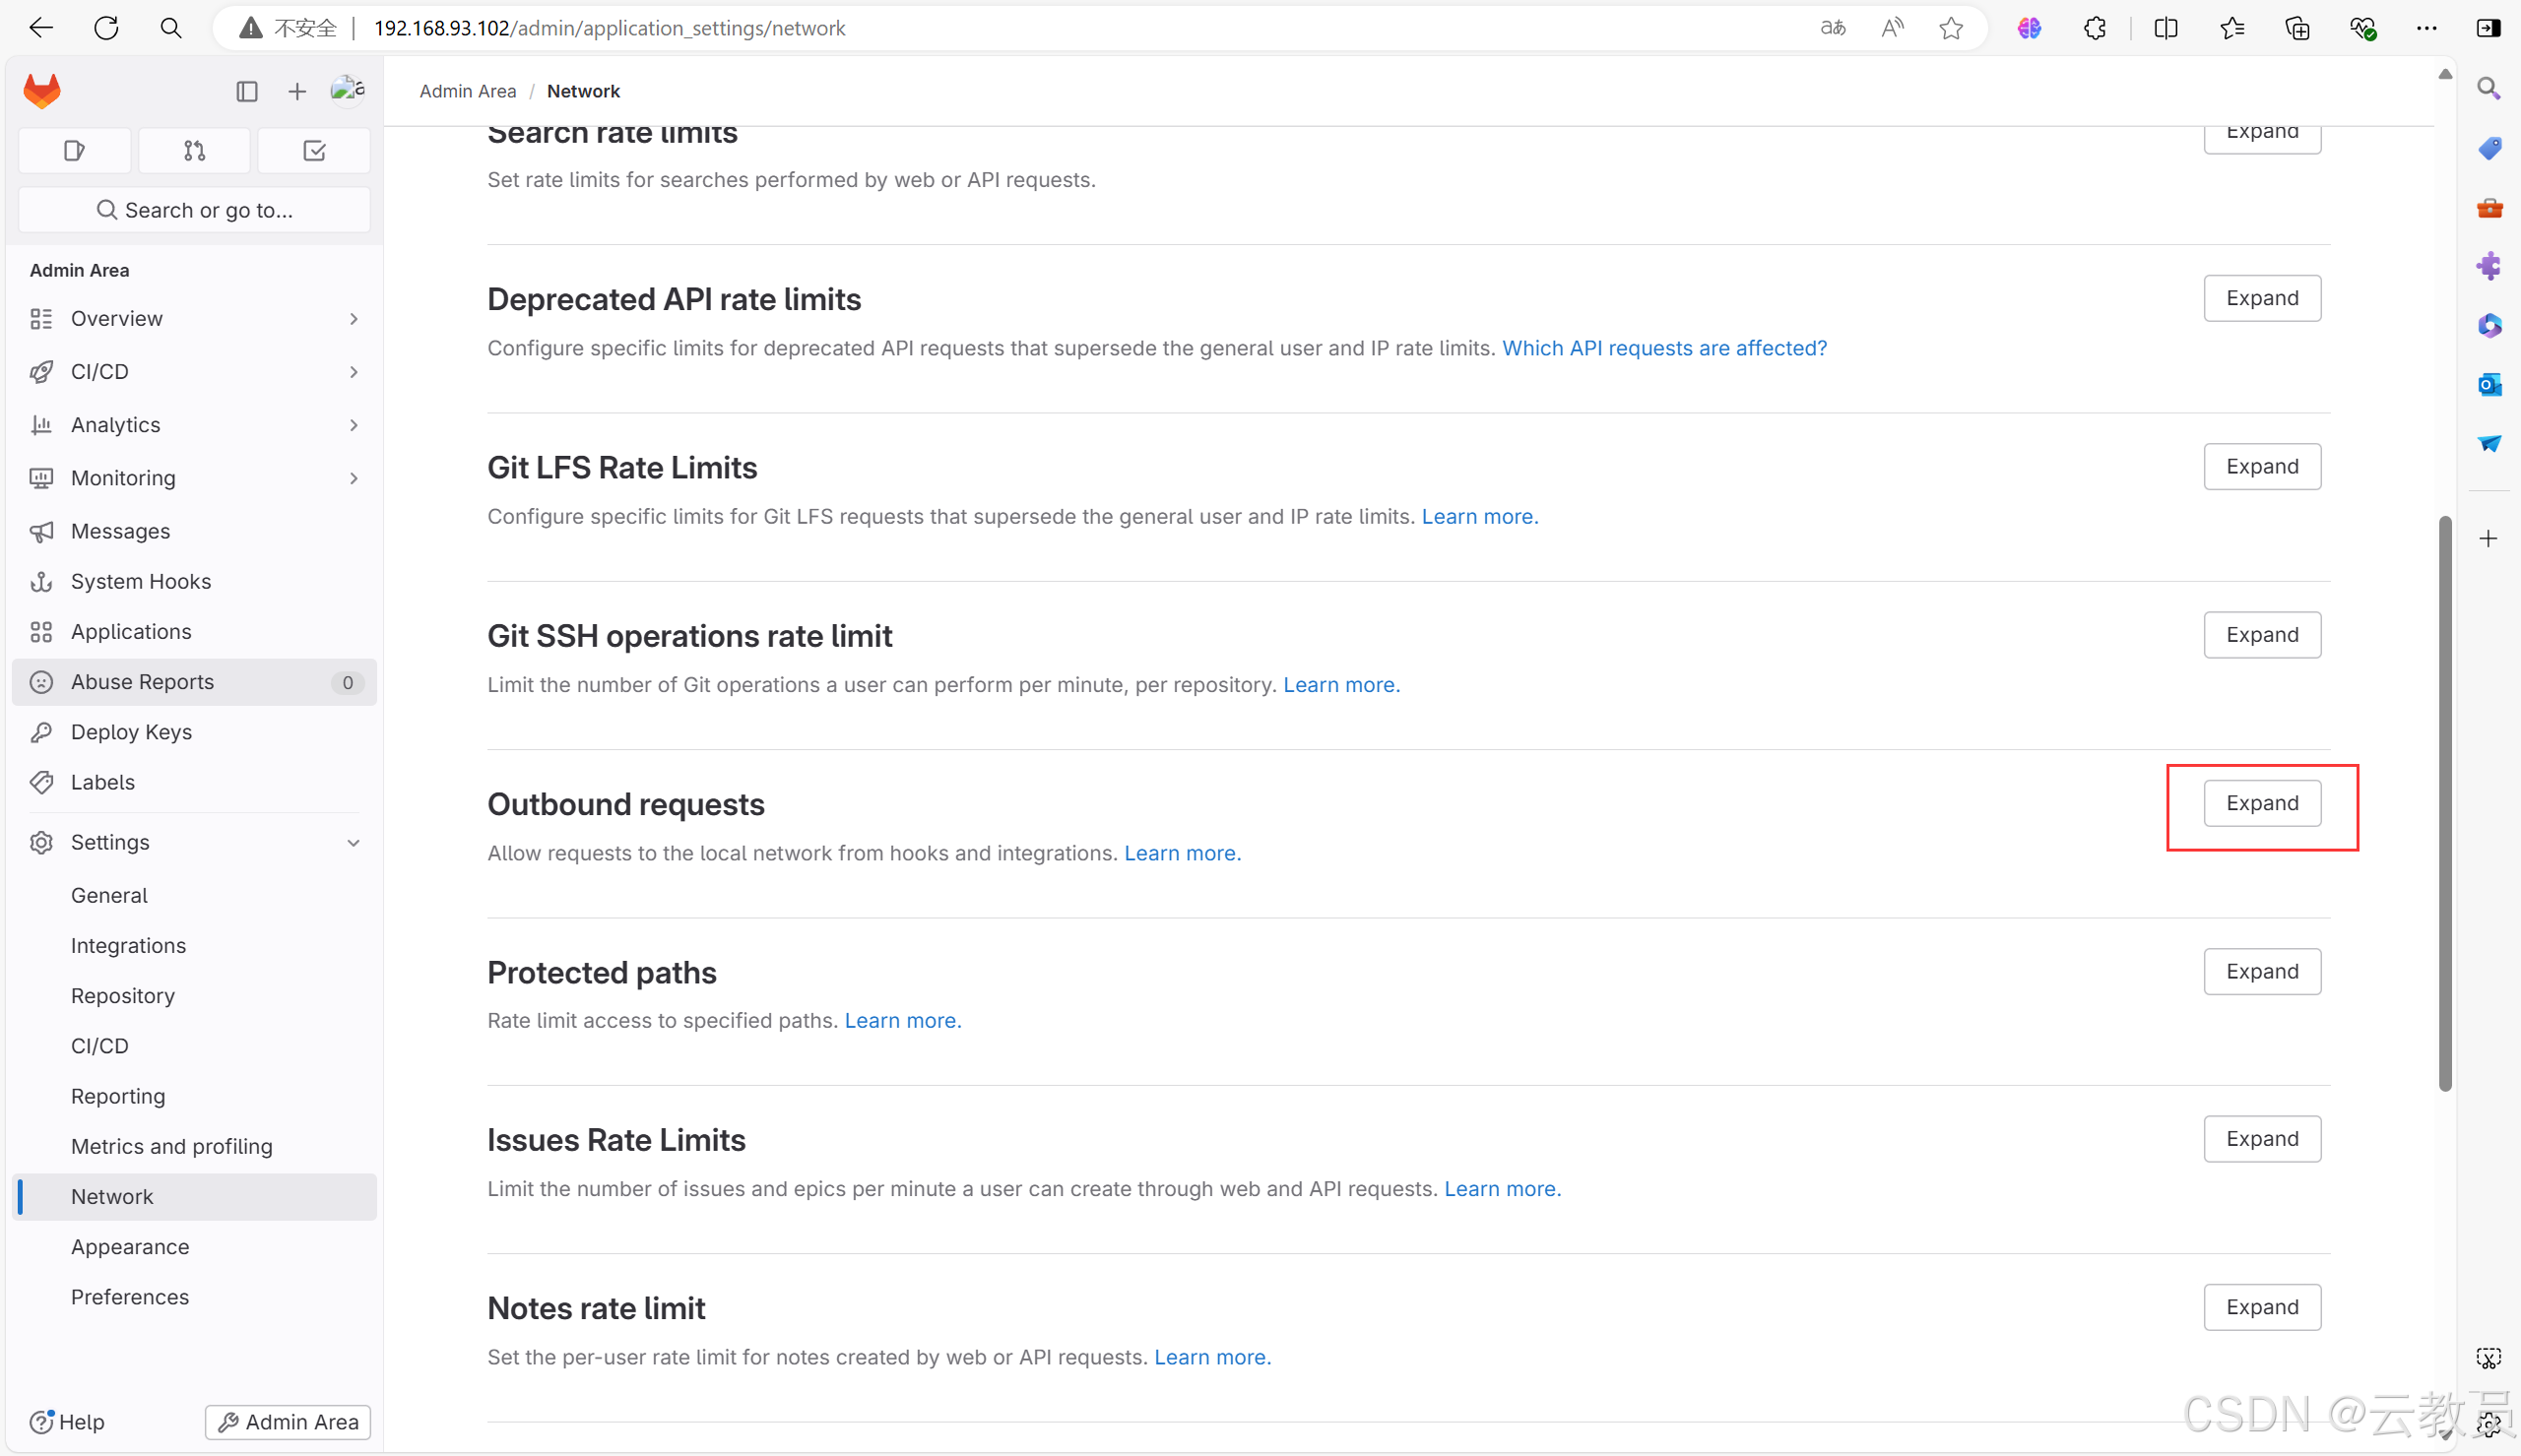2521x1456 pixels.
Task: Click the Admin Area button at bottom
Action: (x=288, y=1422)
